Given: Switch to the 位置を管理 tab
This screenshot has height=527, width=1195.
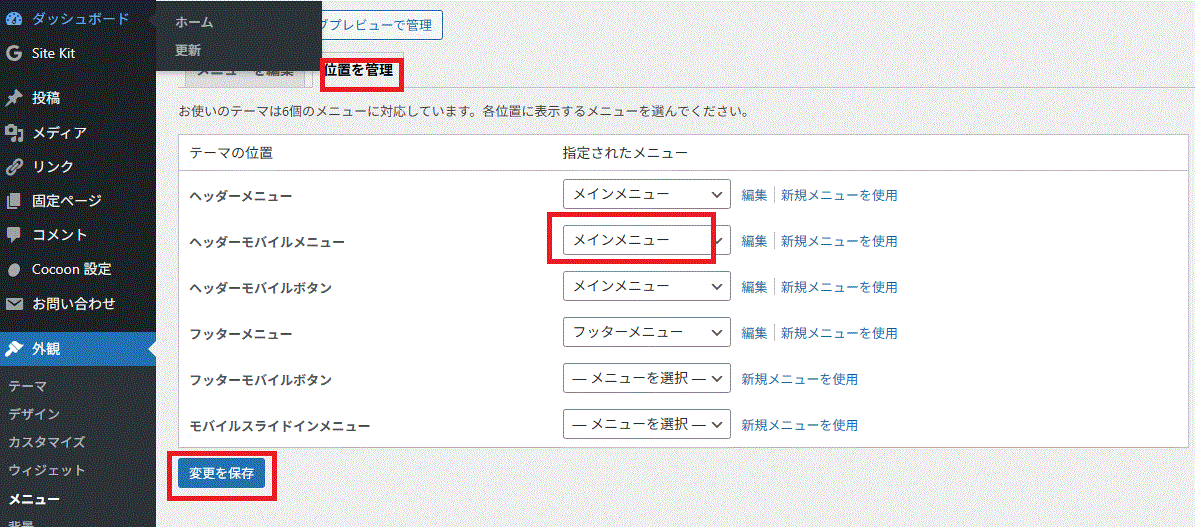Looking at the screenshot, I should pyautogui.click(x=359, y=70).
